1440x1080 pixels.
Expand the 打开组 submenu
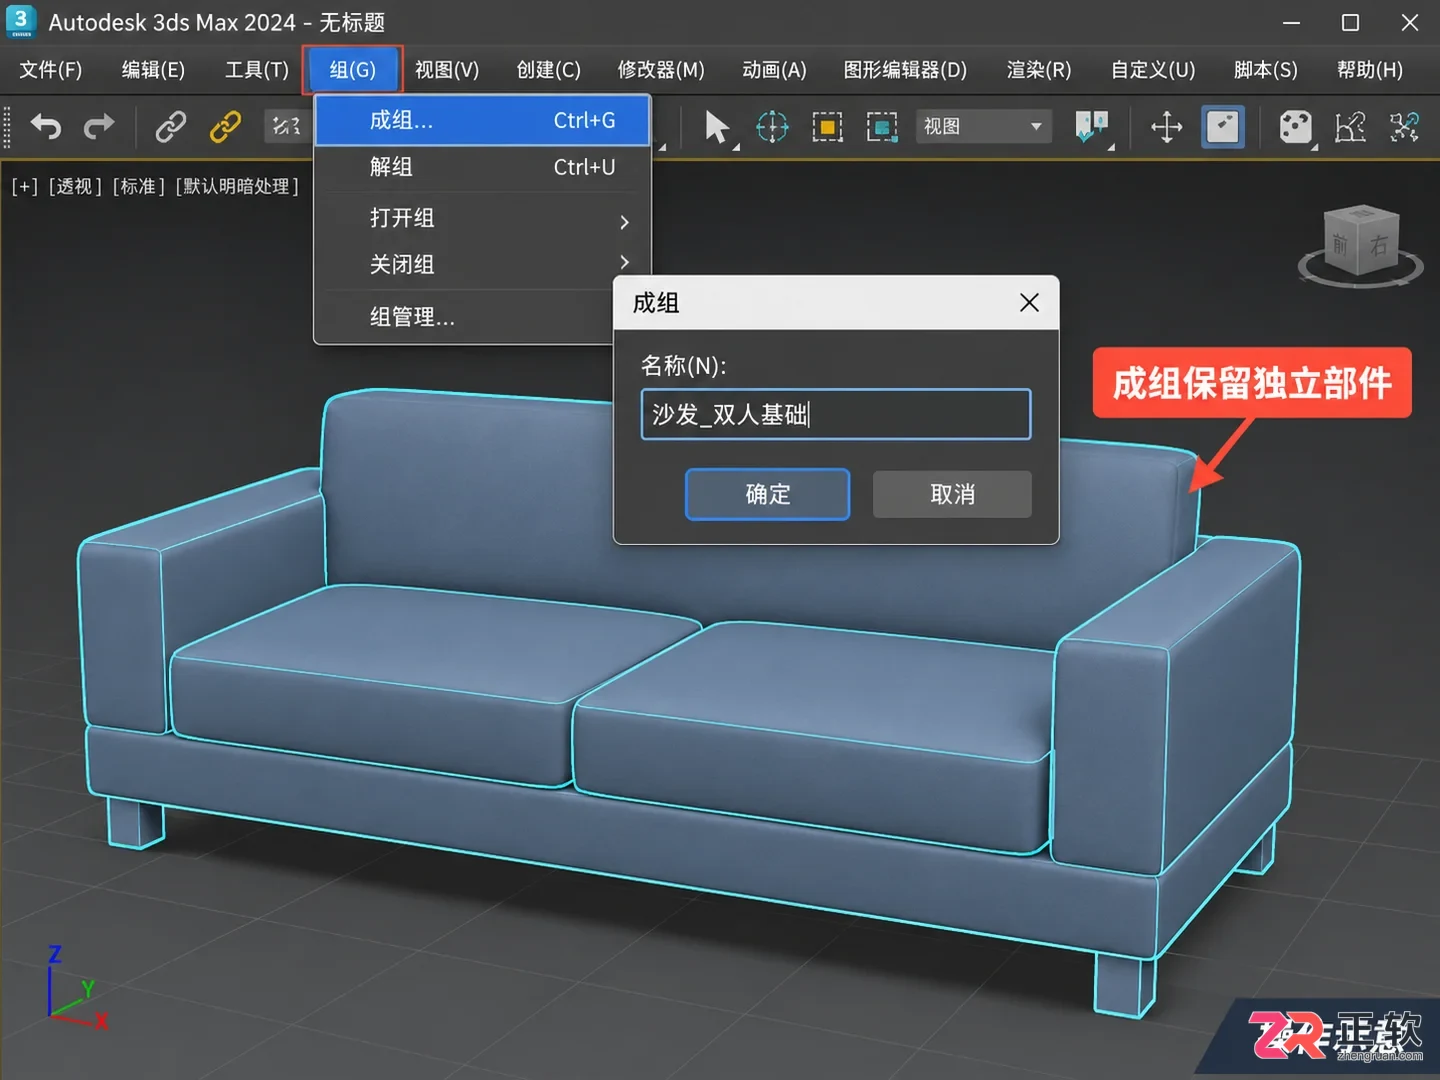click(x=483, y=218)
